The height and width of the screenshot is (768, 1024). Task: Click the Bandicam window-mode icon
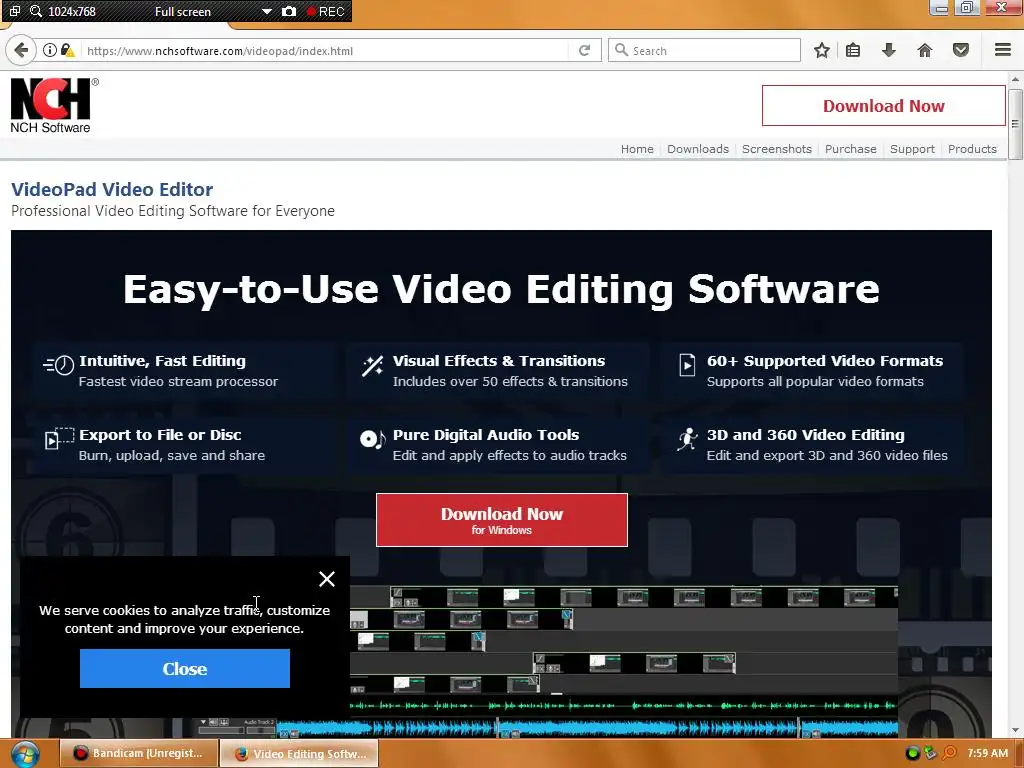coord(15,11)
